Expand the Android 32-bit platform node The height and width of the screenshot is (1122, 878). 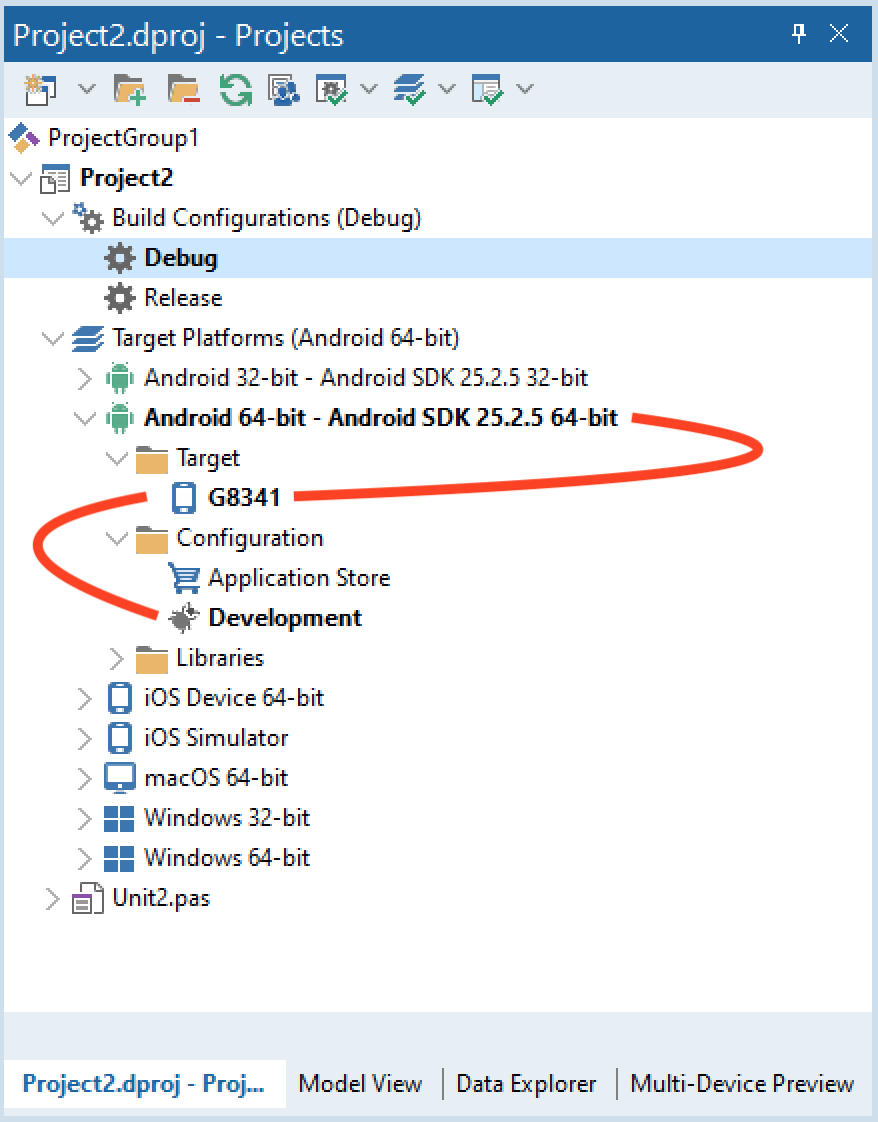[x=85, y=378]
